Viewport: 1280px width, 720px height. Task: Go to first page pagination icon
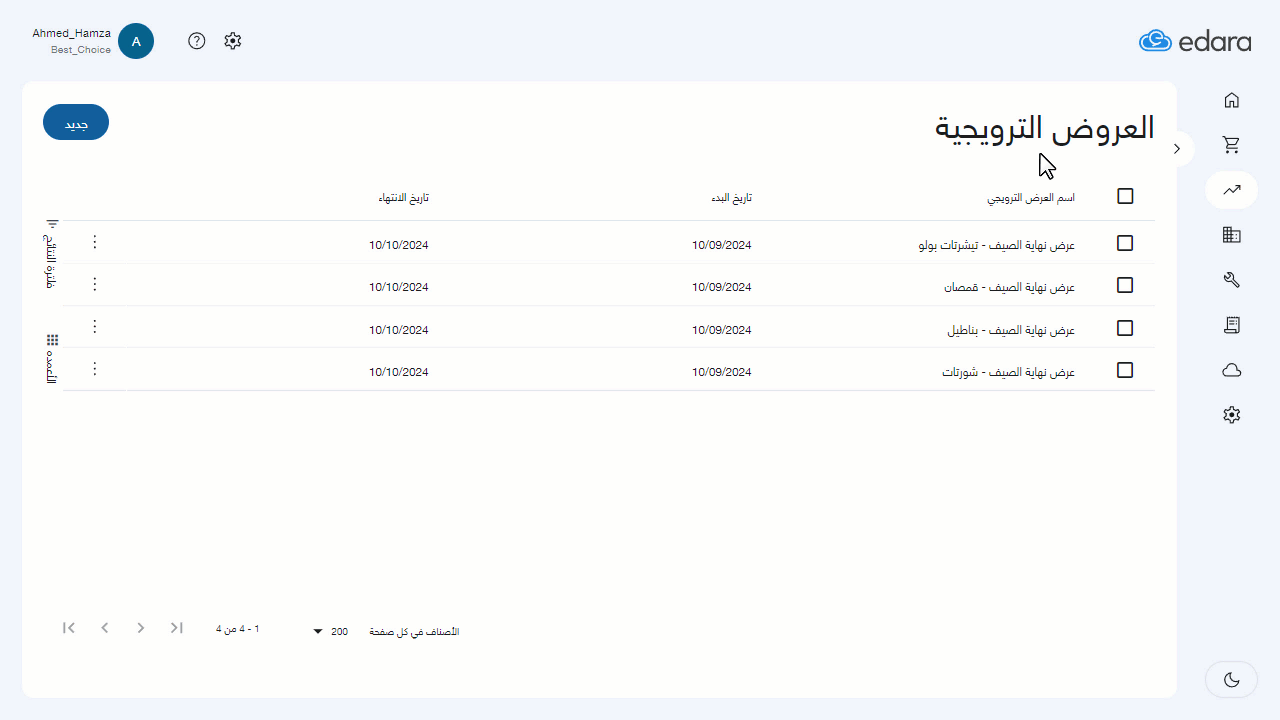click(69, 628)
